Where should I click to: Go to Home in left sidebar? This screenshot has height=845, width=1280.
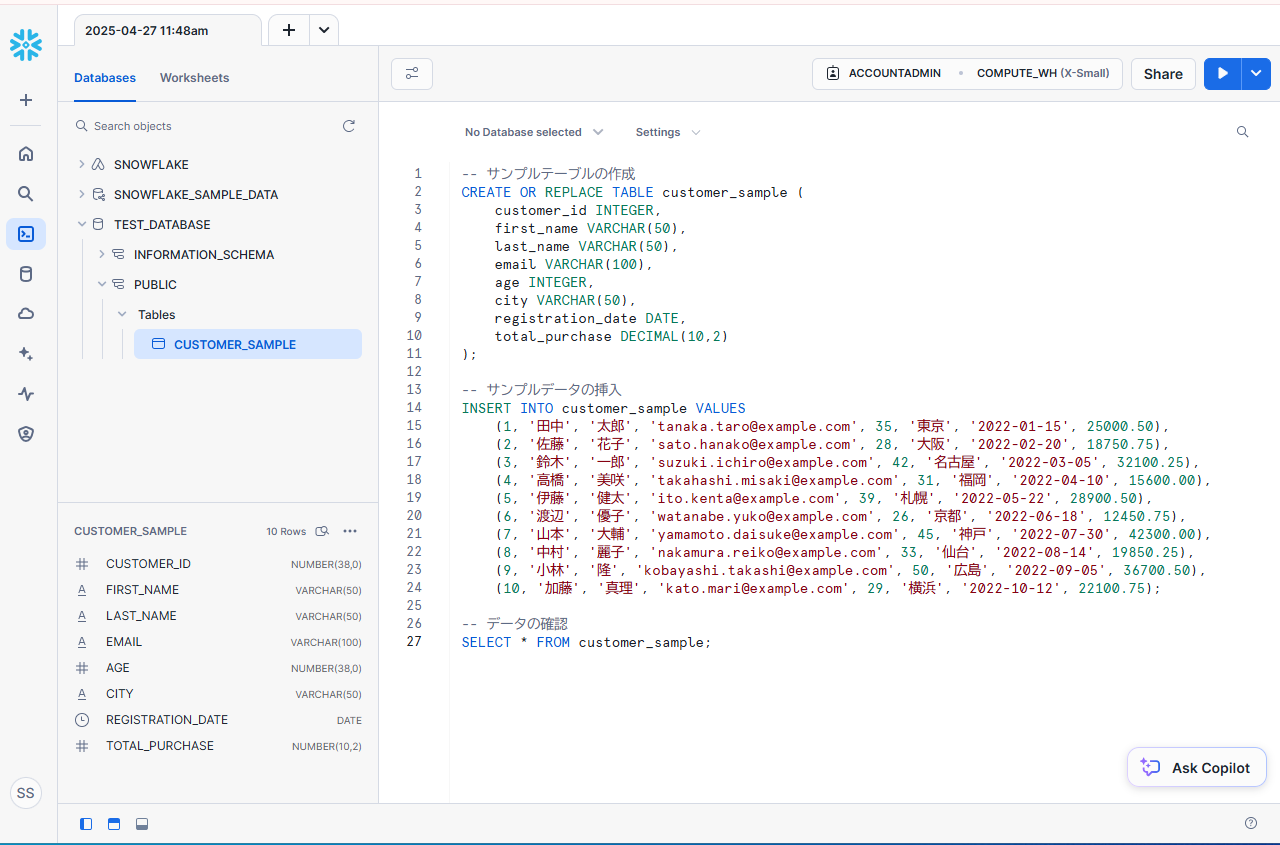tap(26, 154)
